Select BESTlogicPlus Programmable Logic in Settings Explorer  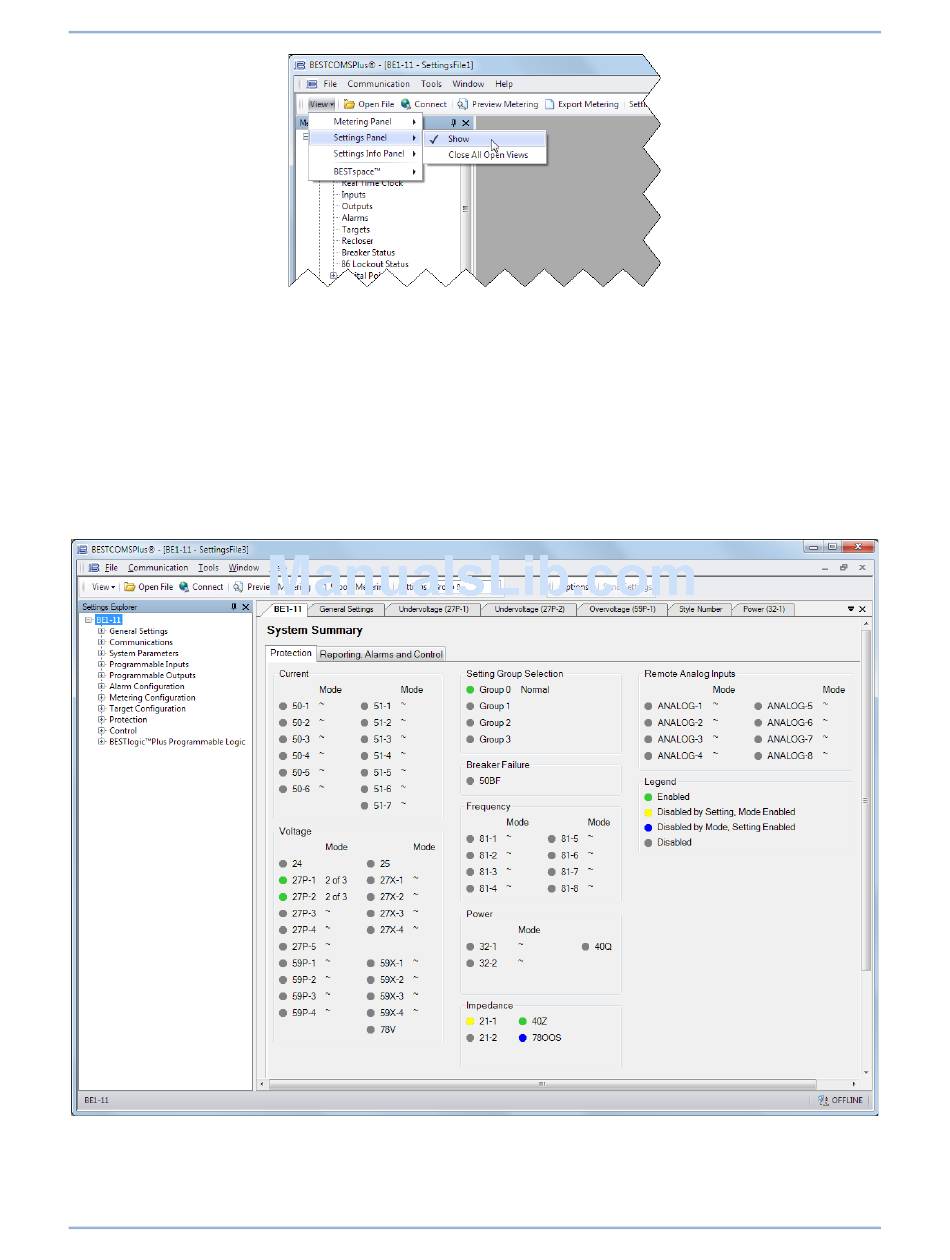click(x=177, y=742)
